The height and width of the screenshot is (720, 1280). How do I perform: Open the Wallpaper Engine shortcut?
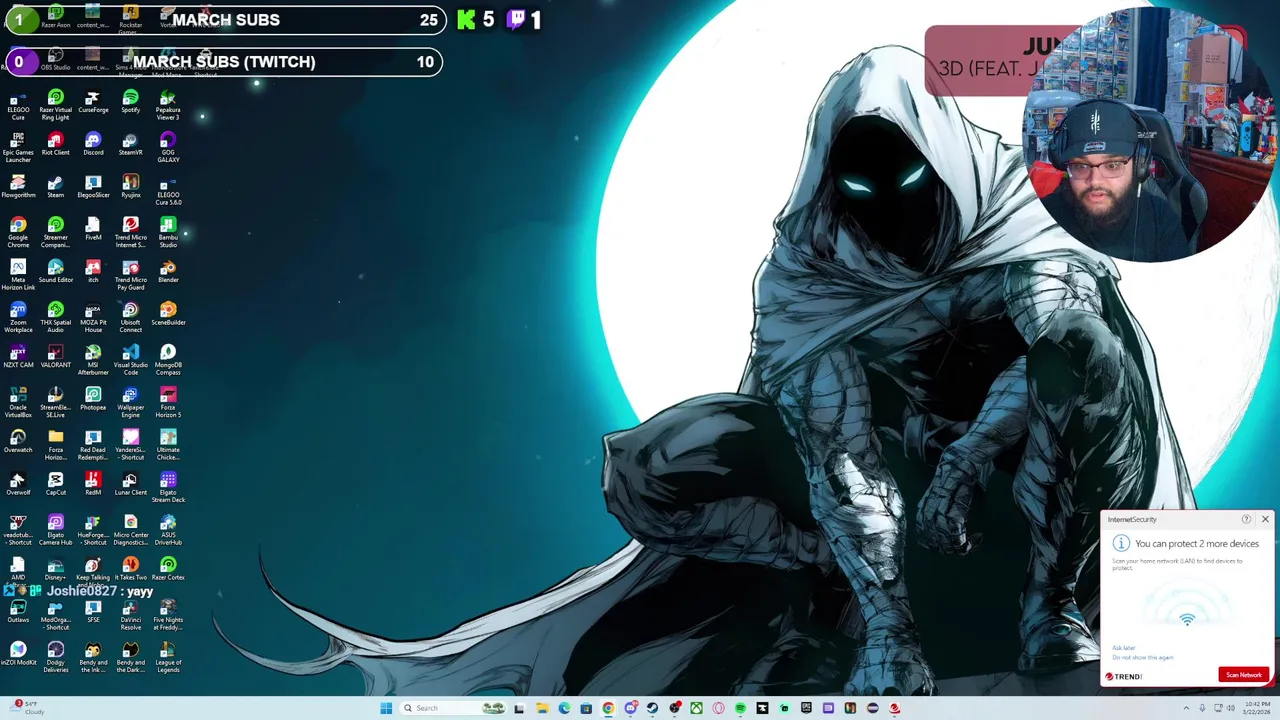click(130, 403)
